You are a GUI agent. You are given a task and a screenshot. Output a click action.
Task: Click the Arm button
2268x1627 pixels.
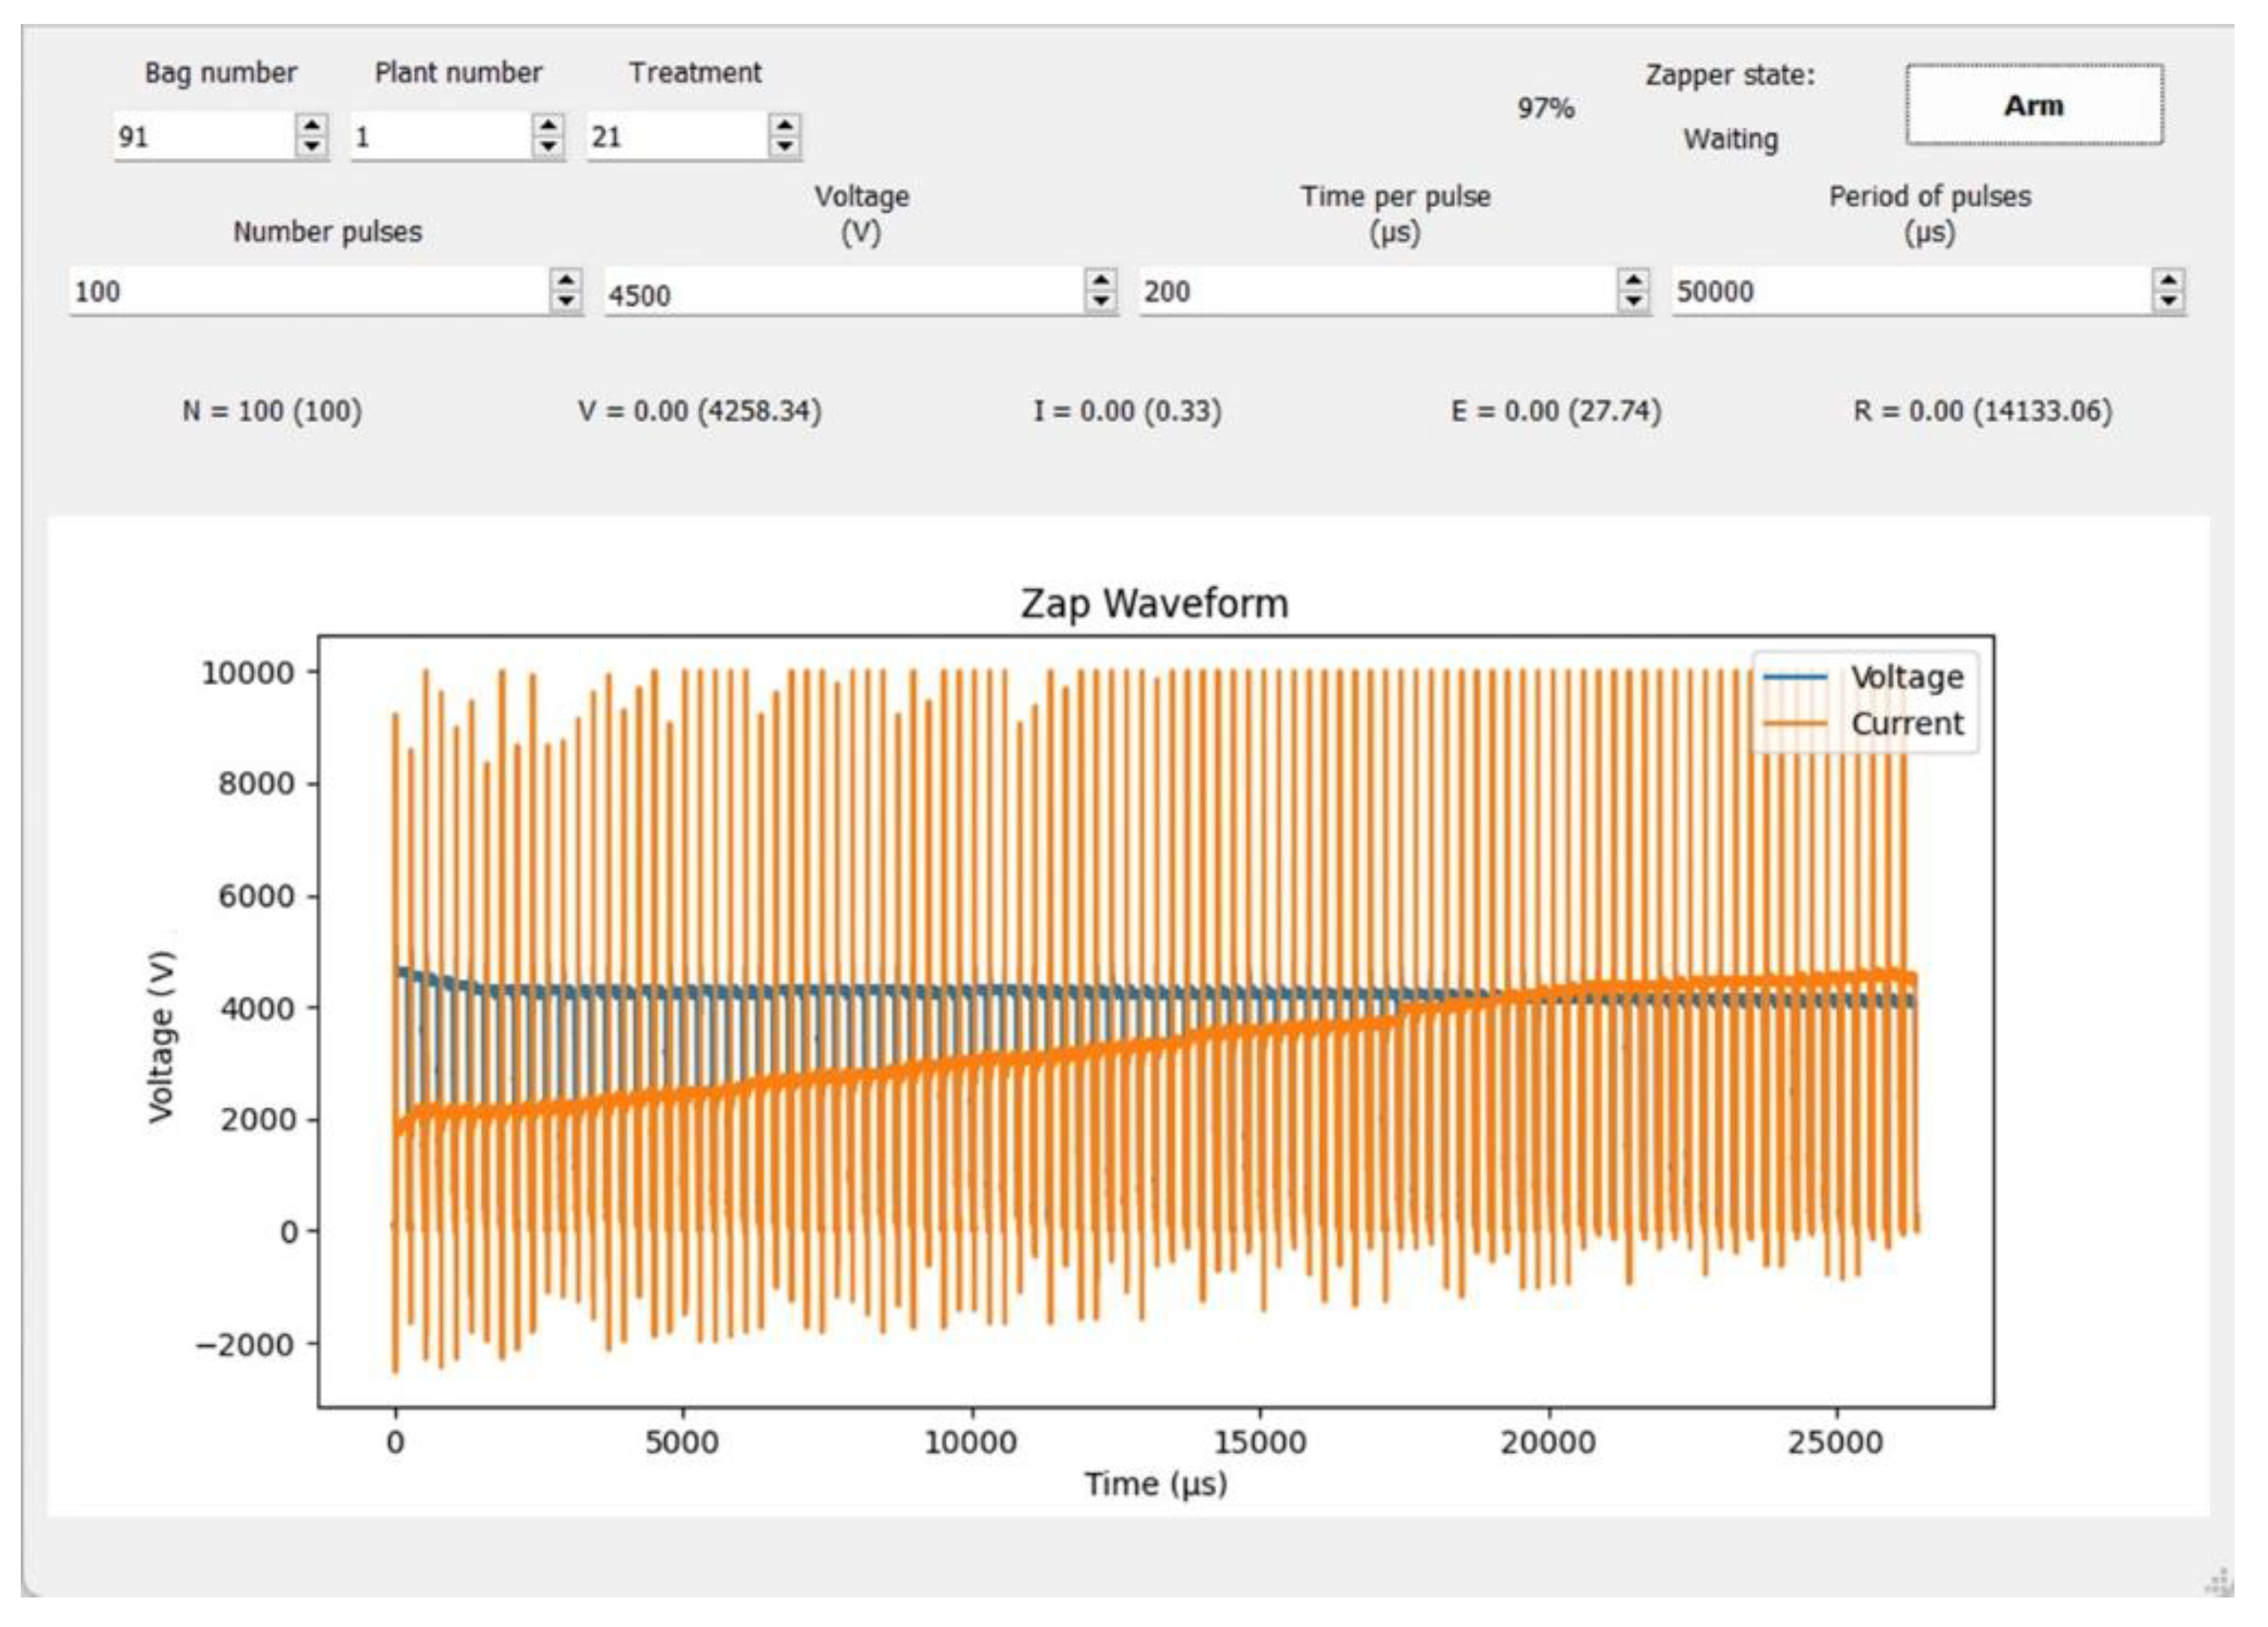tap(2033, 105)
